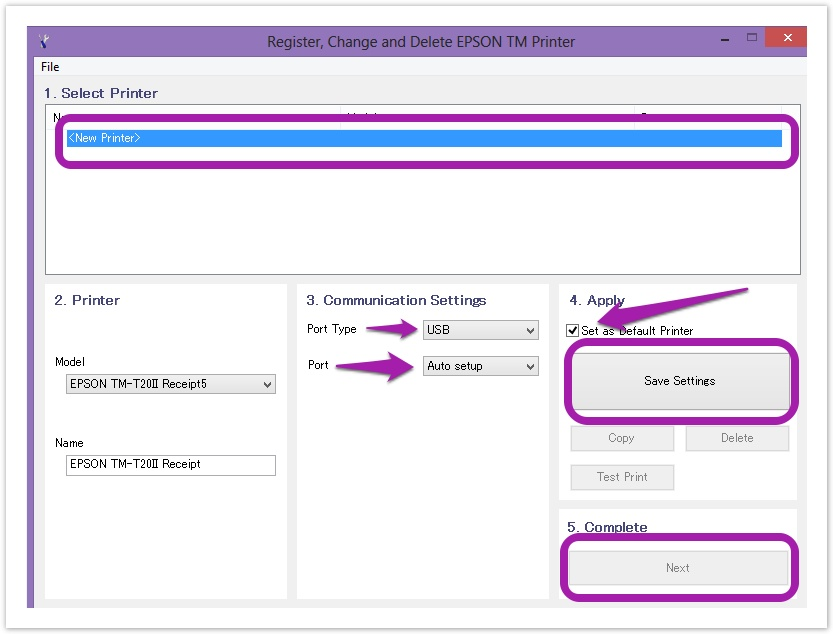Image resolution: width=833 pixels, height=634 pixels.
Task: Click the Set as Default Printer label
Action: (637, 331)
